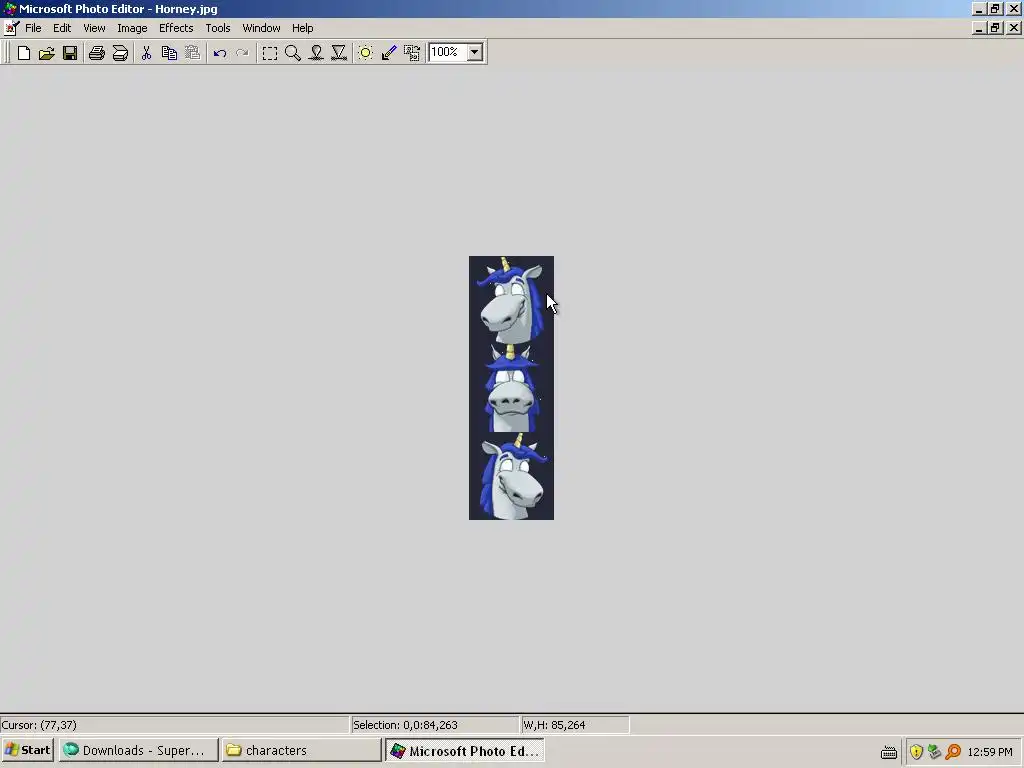Open Image Balance via the sun icon
Screen dimensions: 1024x768
(x=366, y=53)
